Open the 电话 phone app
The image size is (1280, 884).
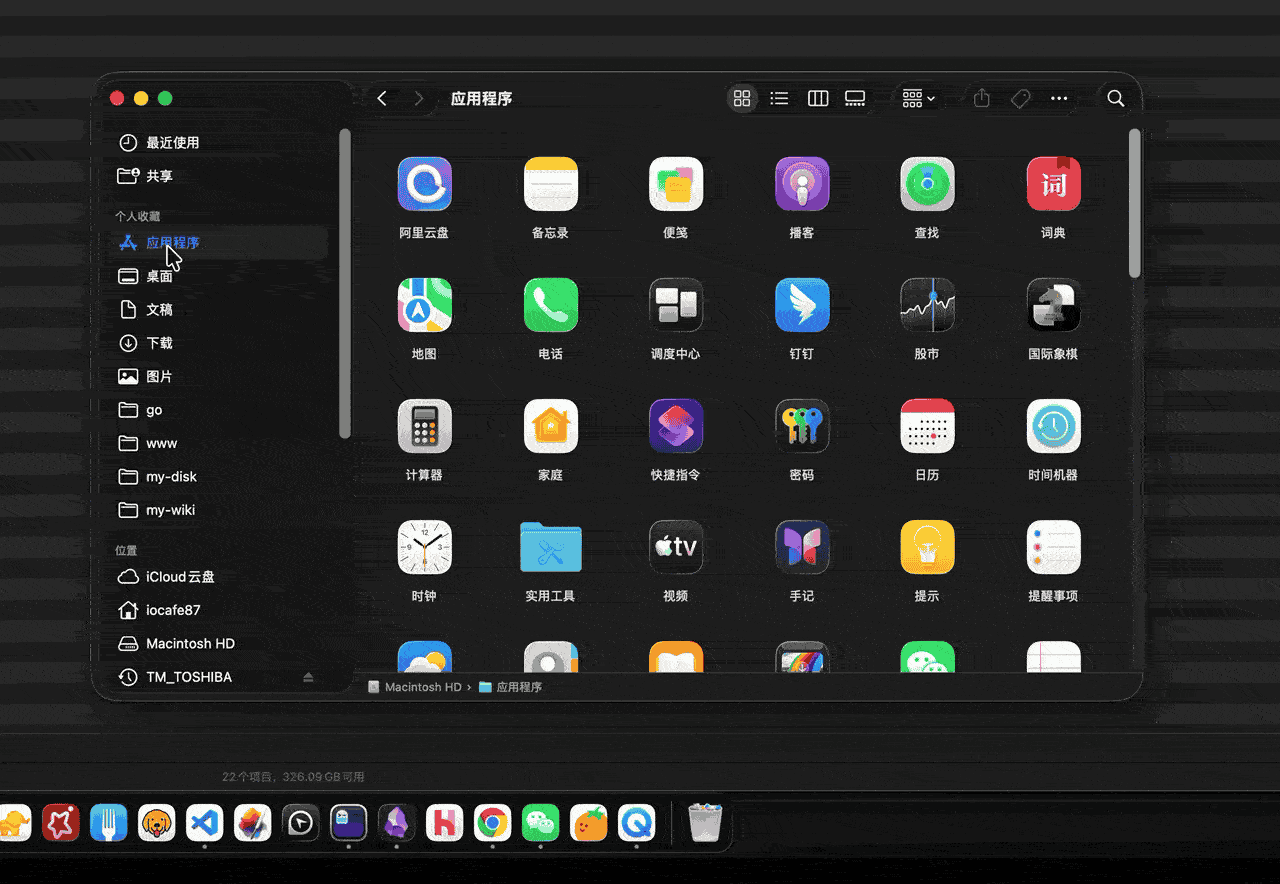(550, 305)
